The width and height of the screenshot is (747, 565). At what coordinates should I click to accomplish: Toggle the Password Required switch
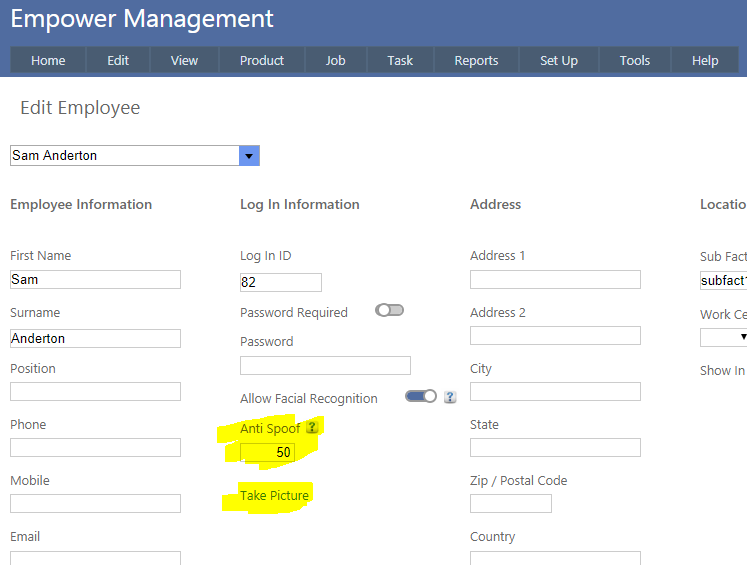tap(389, 311)
